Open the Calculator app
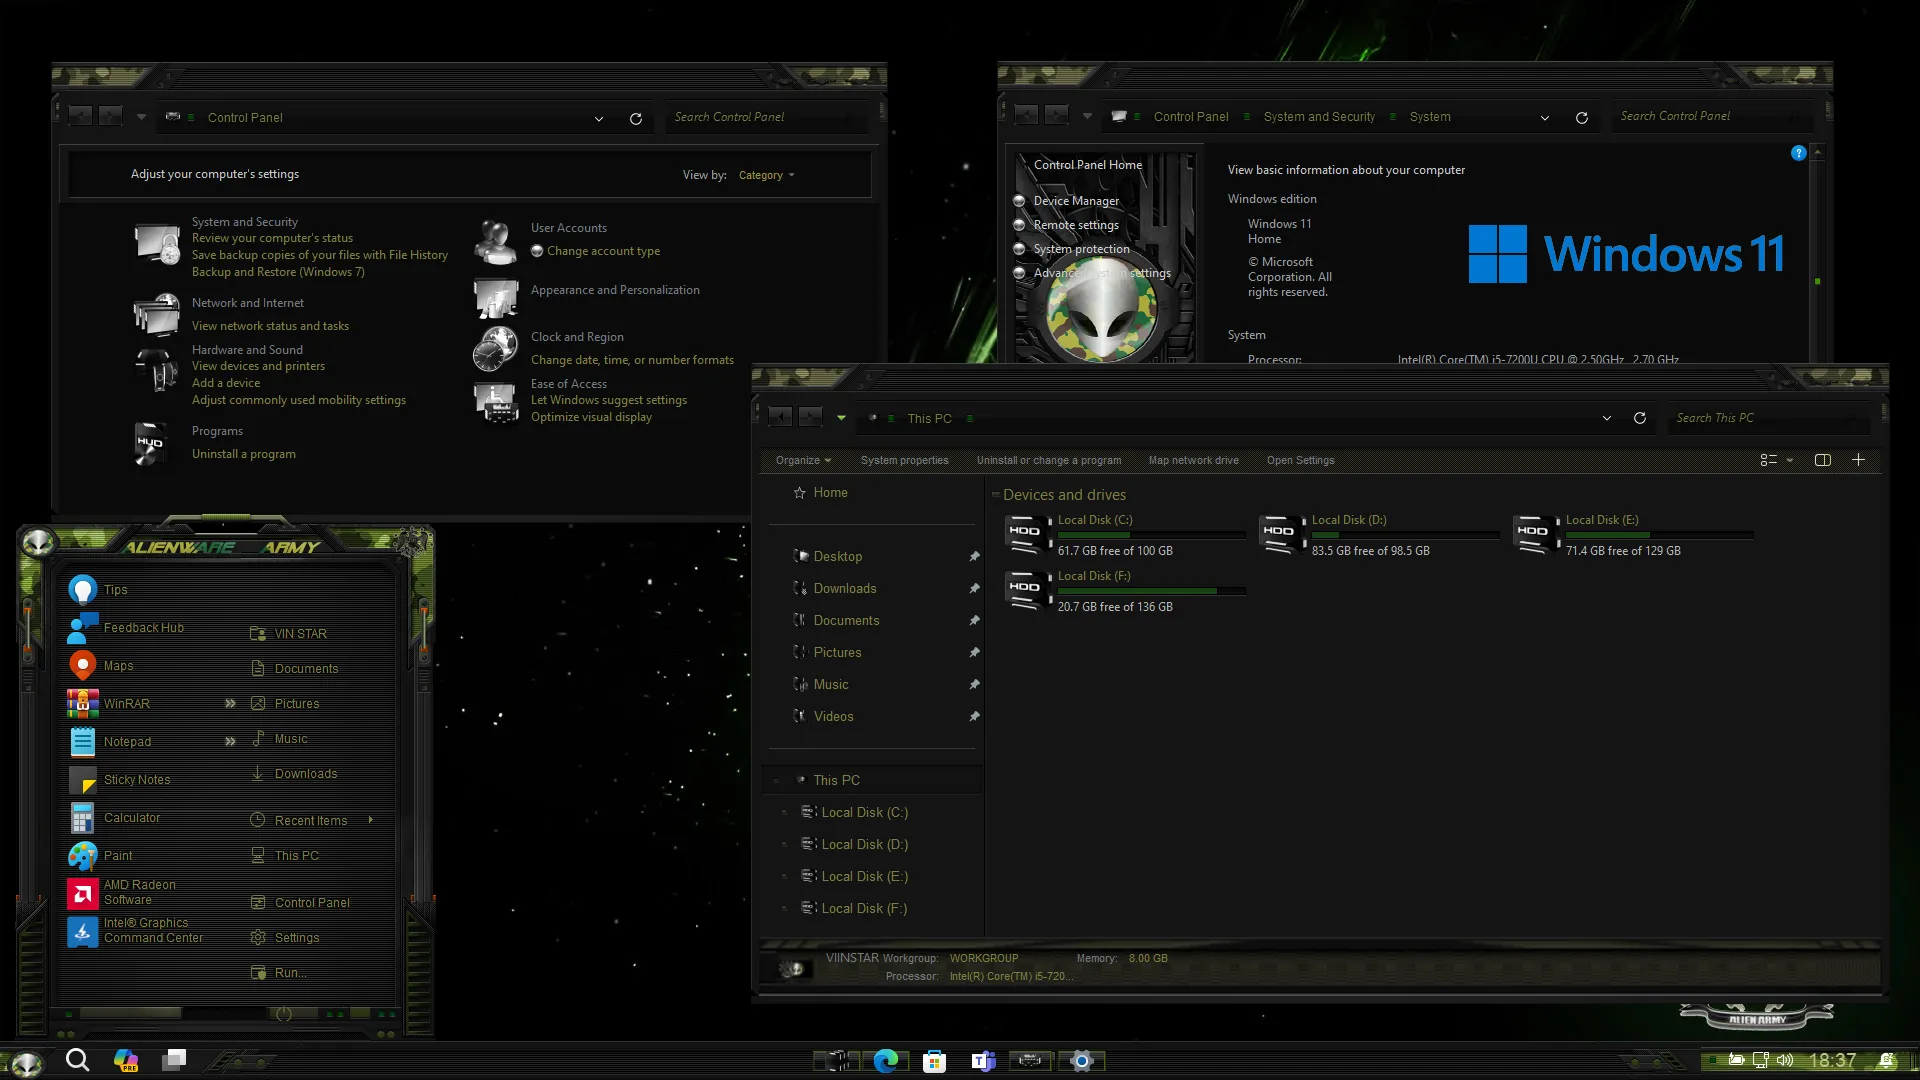Viewport: 1920px width, 1080px height. coord(131,817)
